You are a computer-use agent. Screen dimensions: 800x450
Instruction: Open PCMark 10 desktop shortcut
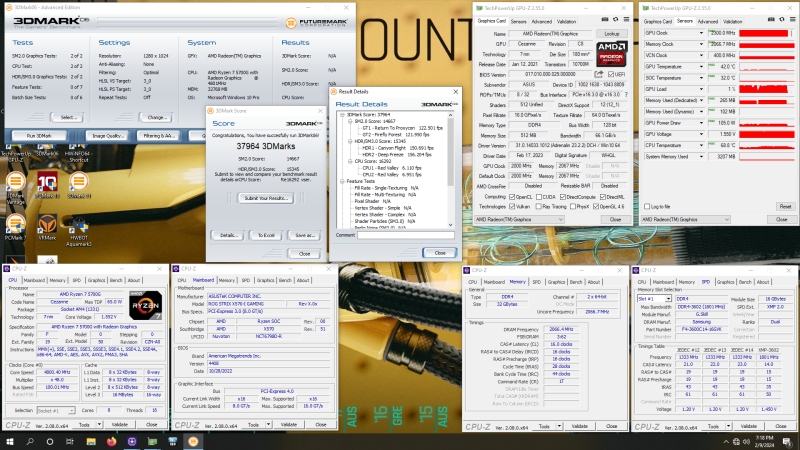pyautogui.click(x=47, y=185)
